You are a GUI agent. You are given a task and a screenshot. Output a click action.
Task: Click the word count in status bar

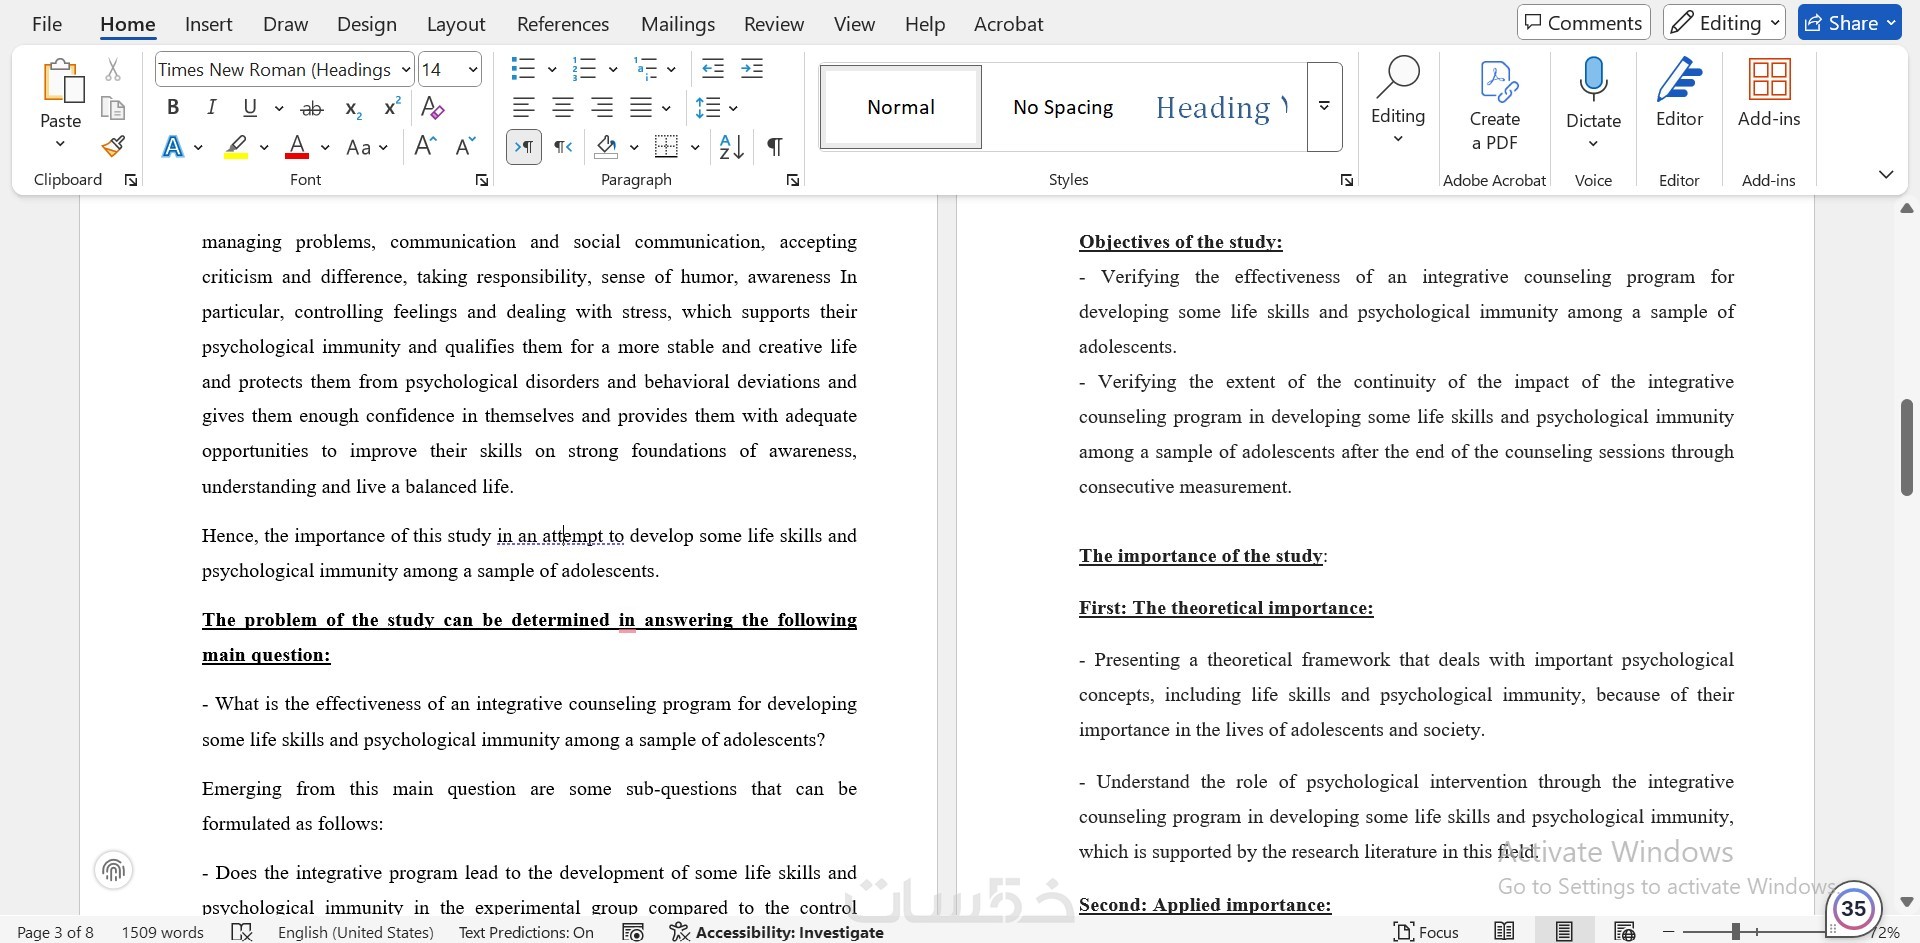click(x=162, y=932)
